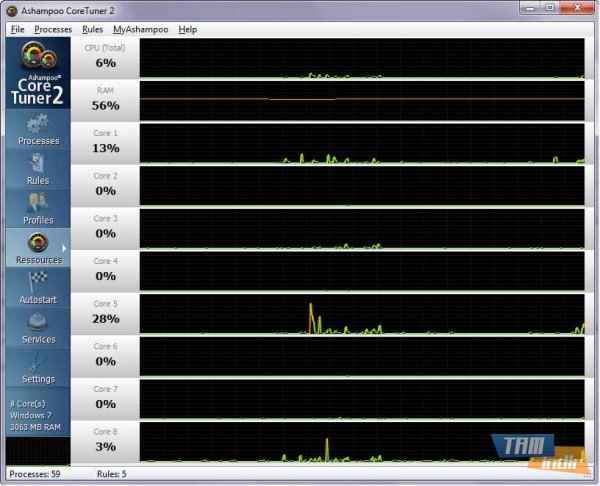This screenshot has width=600, height=486.
Task: Open the Services section in sidebar
Action: pyautogui.click(x=38, y=328)
